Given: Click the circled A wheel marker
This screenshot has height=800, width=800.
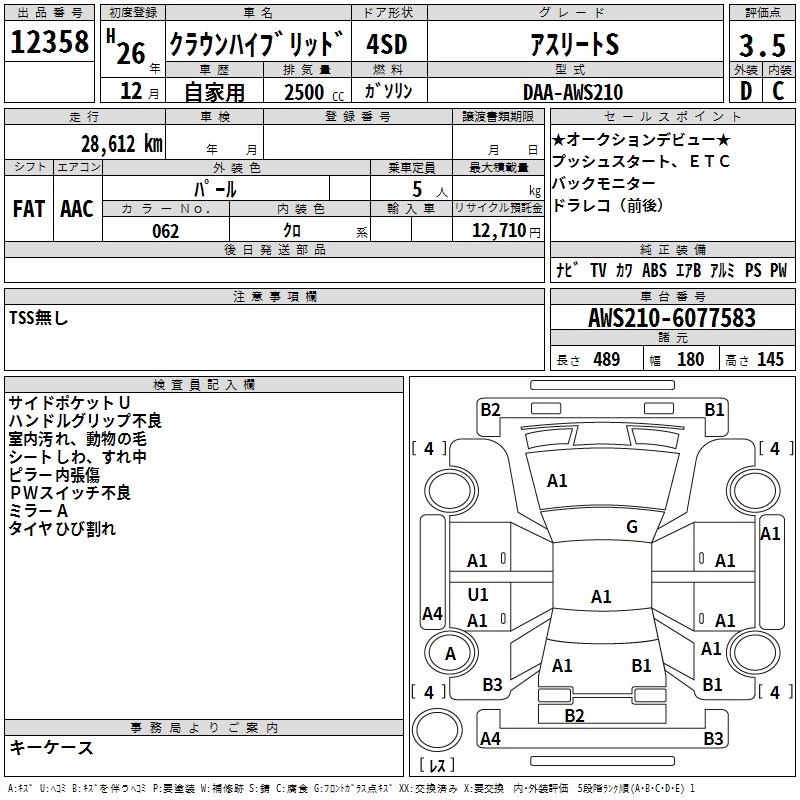Looking at the screenshot, I should tap(450, 654).
